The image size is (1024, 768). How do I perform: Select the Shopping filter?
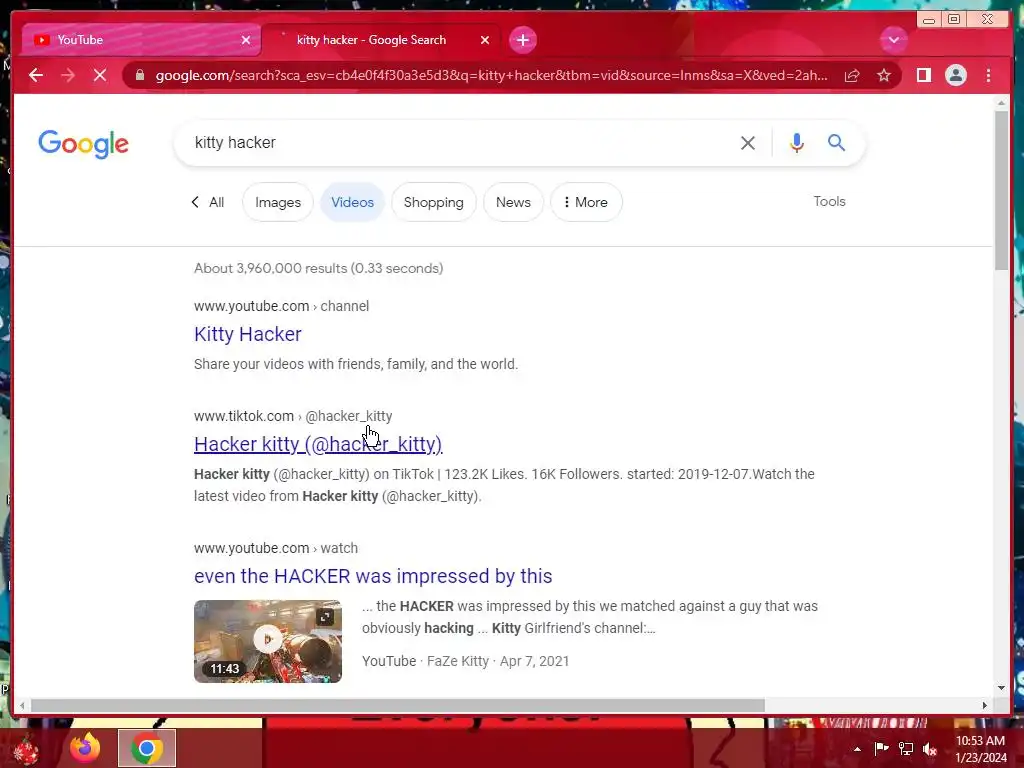coord(434,202)
